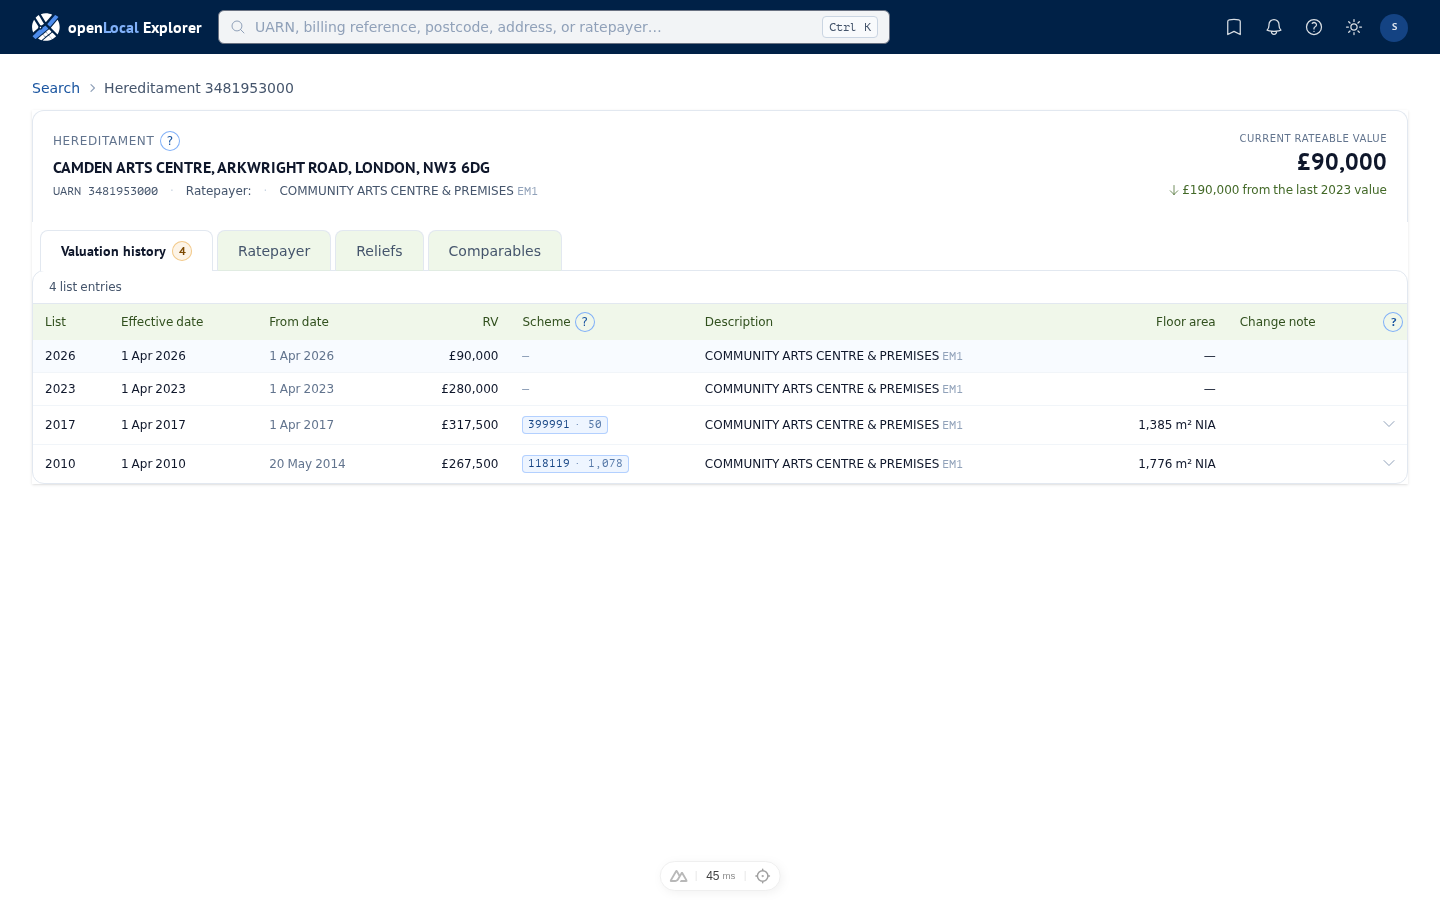Show help icon beside Change note column
Image resolution: width=1440 pixels, height=900 pixels.
[1393, 322]
